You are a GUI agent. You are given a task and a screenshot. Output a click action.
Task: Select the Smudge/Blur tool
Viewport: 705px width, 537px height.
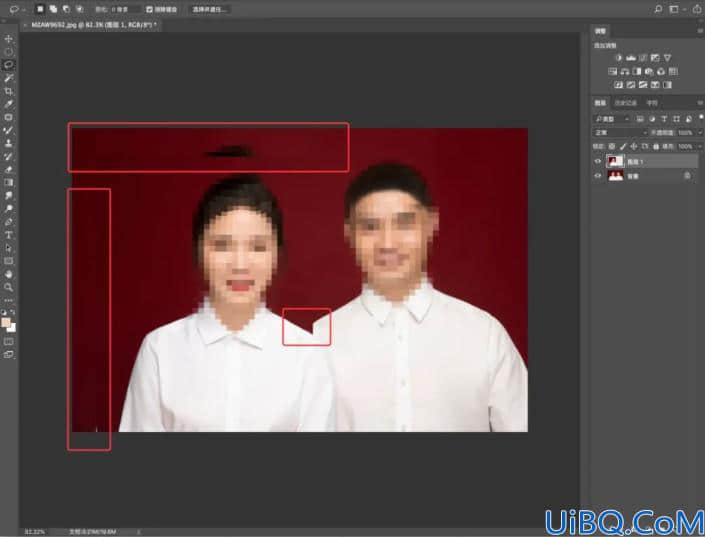coord(9,196)
